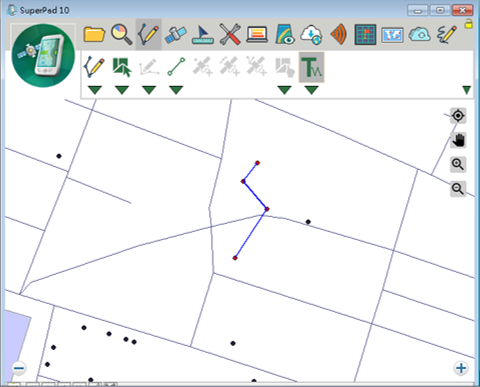The width and height of the screenshot is (480, 387).
Task: Click the plus button at bottom right
Action: (x=461, y=368)
